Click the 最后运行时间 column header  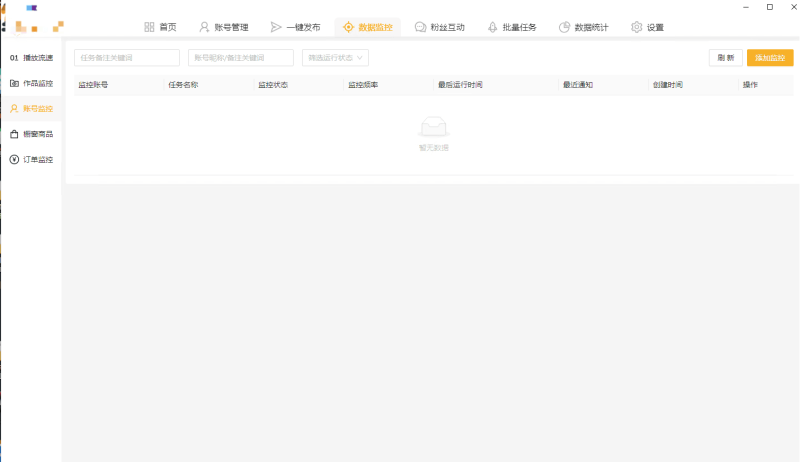tap(460, 85)
